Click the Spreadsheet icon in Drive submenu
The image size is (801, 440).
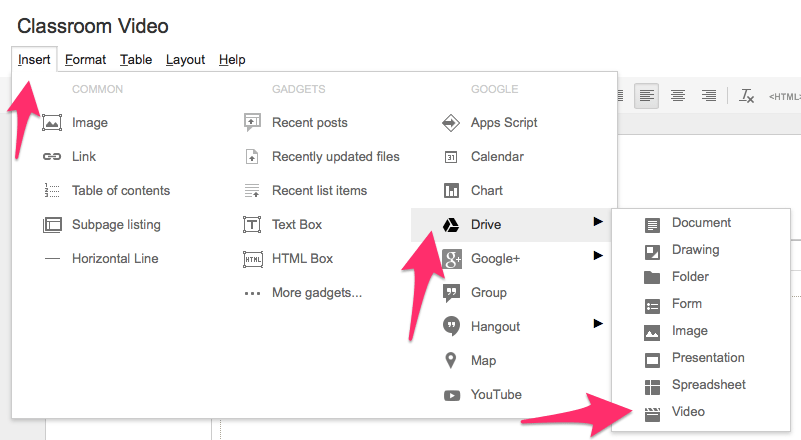(652, 385)
